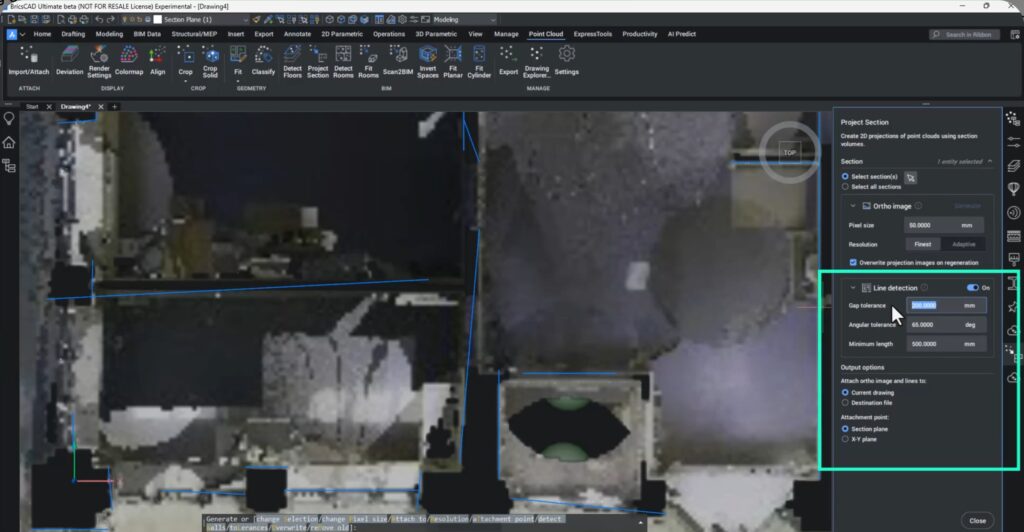Choose the Fit Cylinder tool
This screenshot has width=1024, height=532.
[479, 61]
